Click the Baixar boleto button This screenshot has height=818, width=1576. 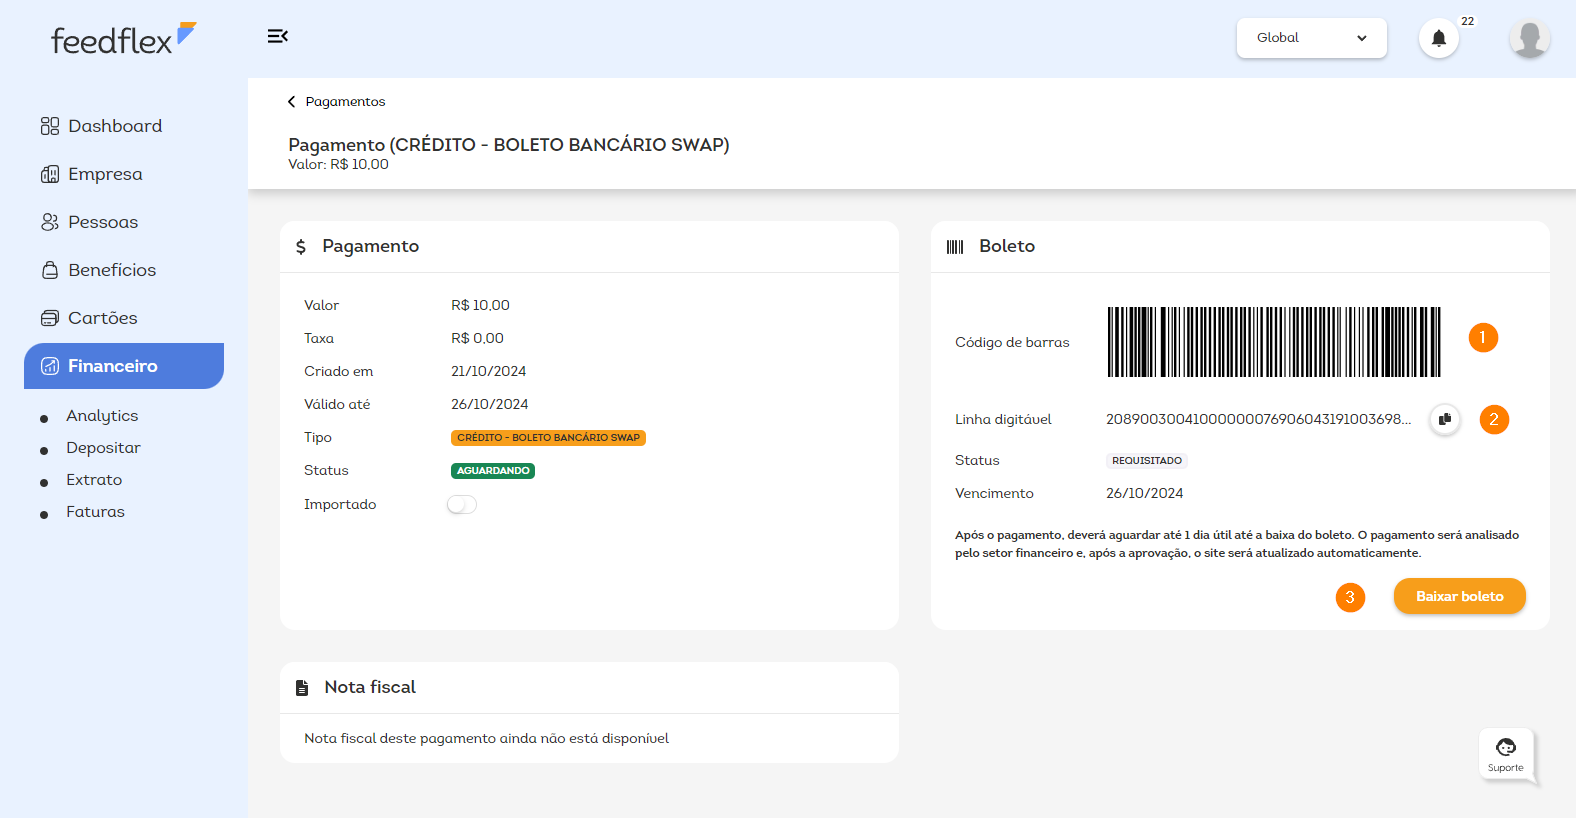pyautogui.click(x=1459, y=596)
